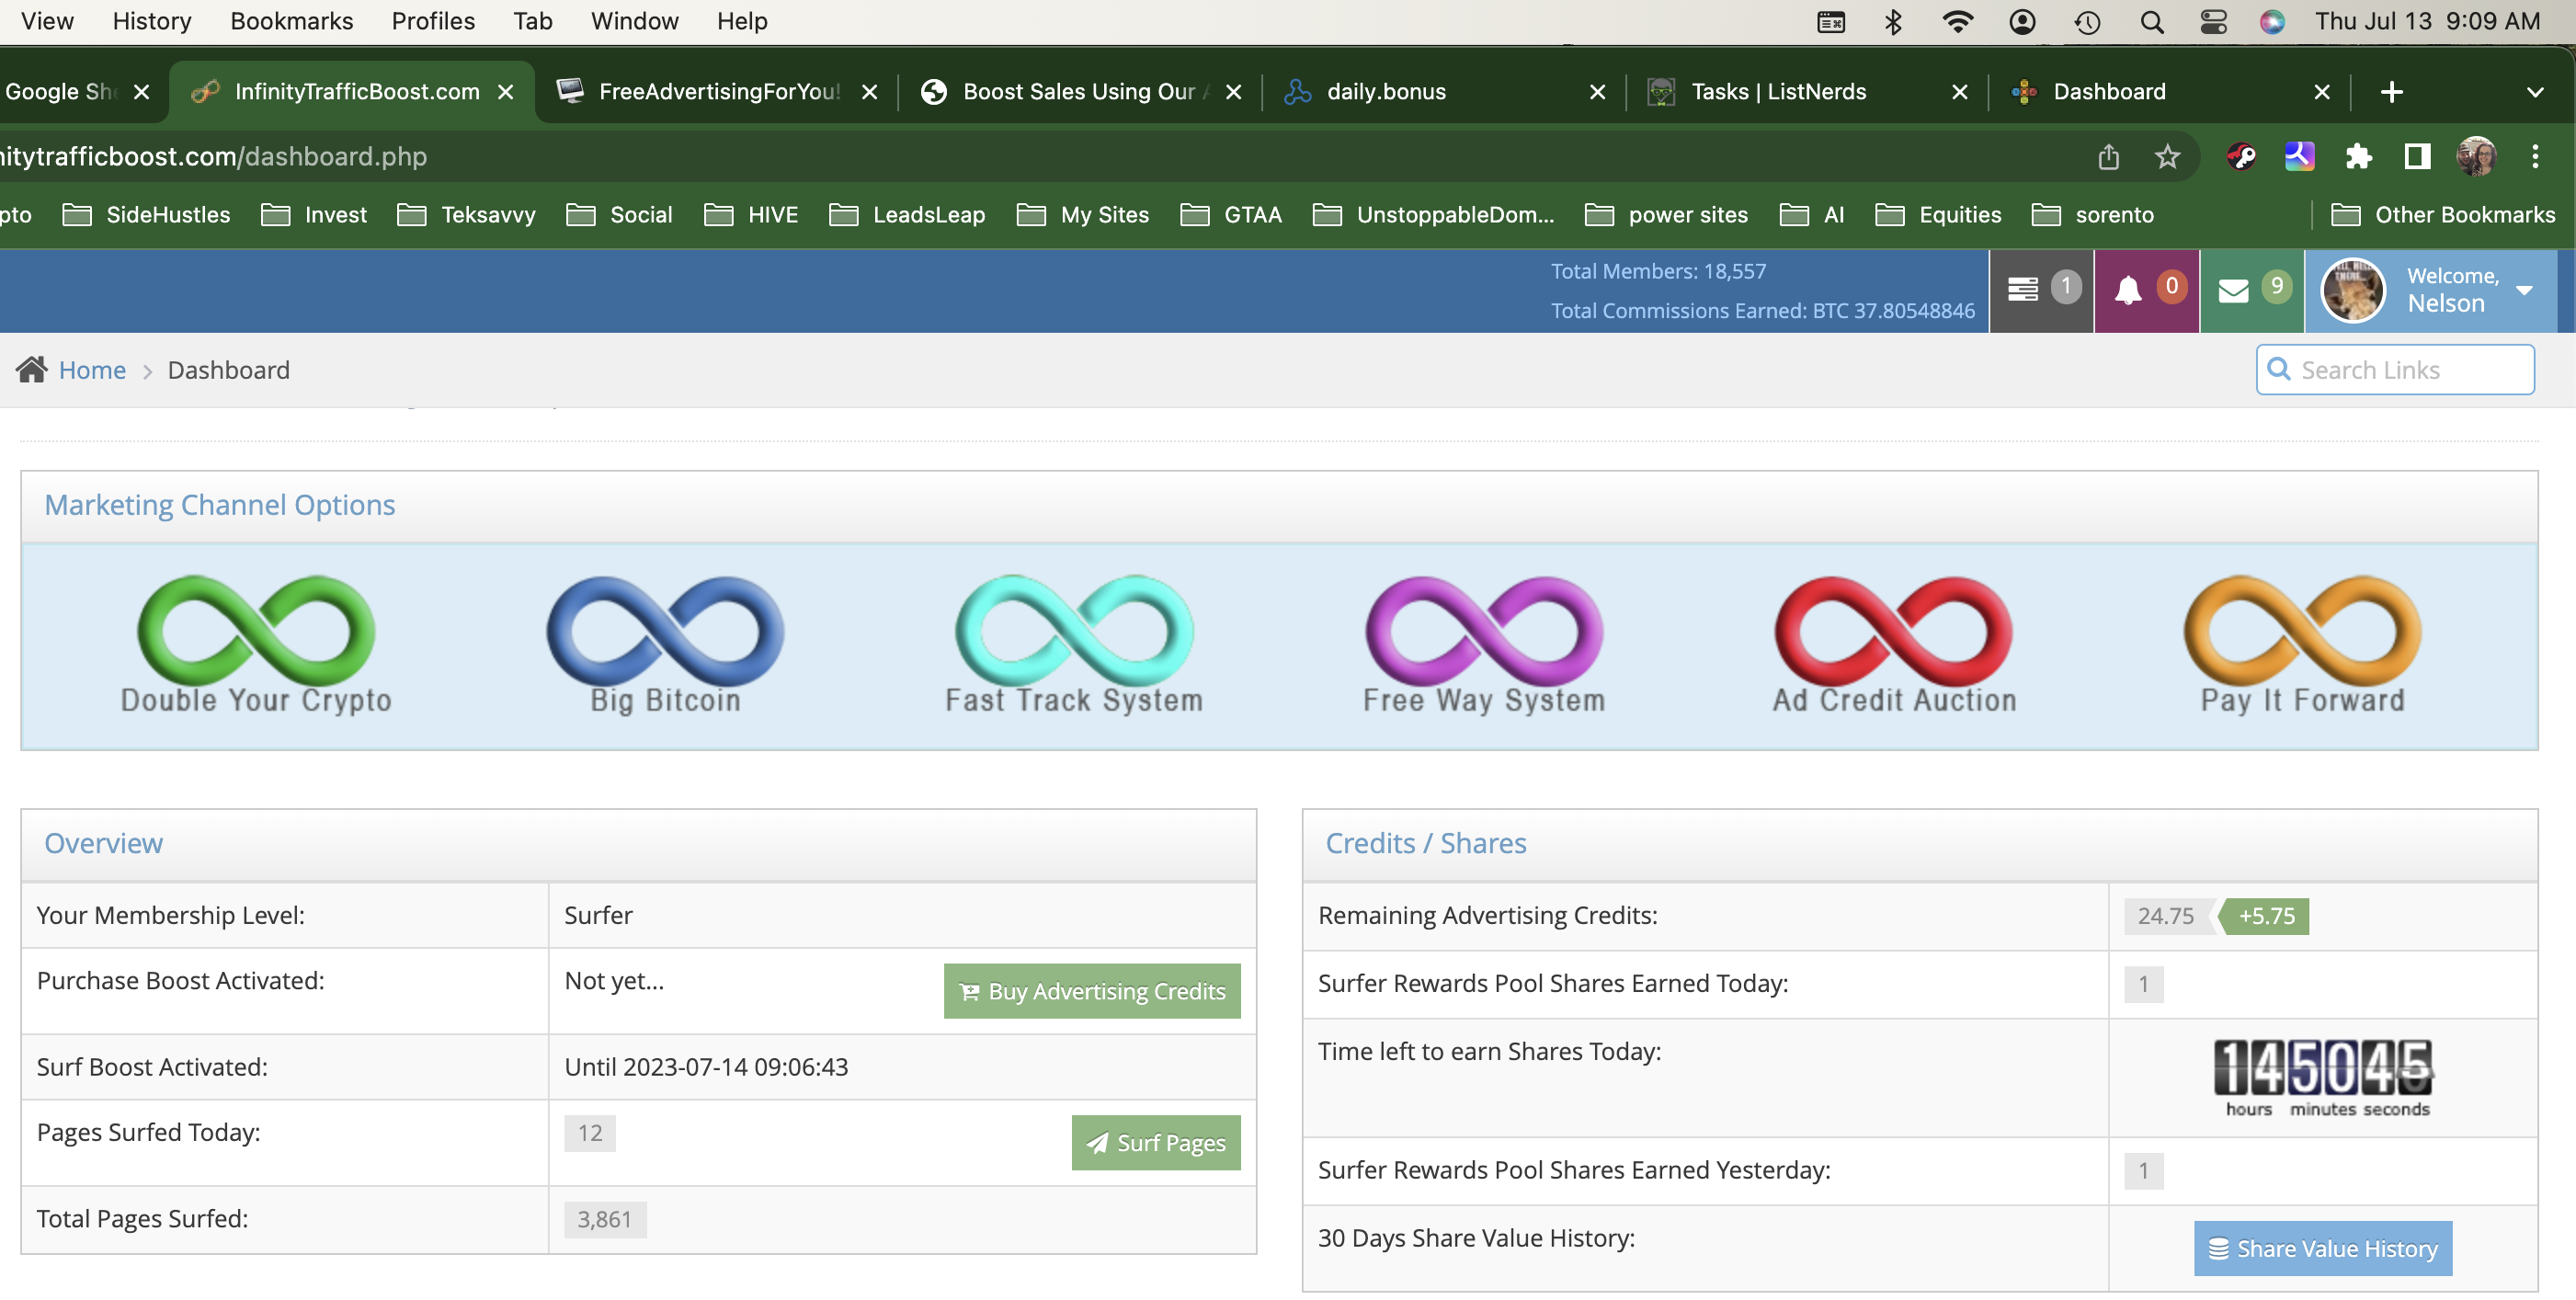Click the macOS date and time
The height and width of the screenshot is (1300, 2576).
click(x=2427, y=21)
